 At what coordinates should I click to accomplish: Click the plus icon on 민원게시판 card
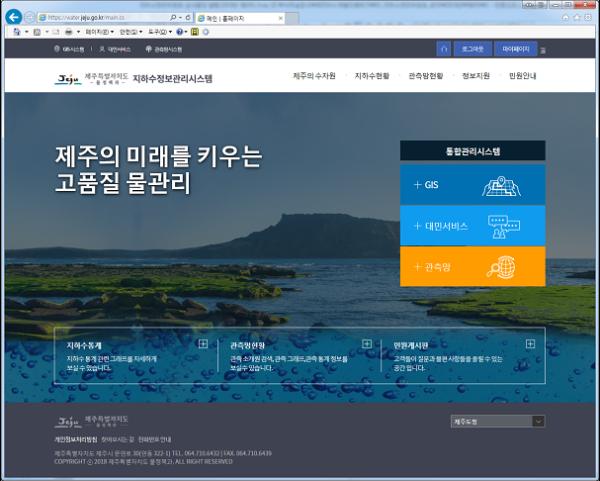[530, 344]
